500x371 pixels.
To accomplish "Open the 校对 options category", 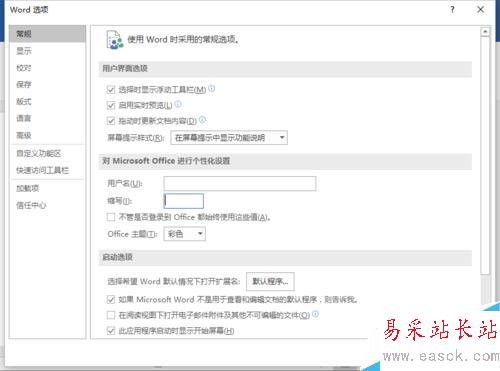I will (x=24, y=68).
